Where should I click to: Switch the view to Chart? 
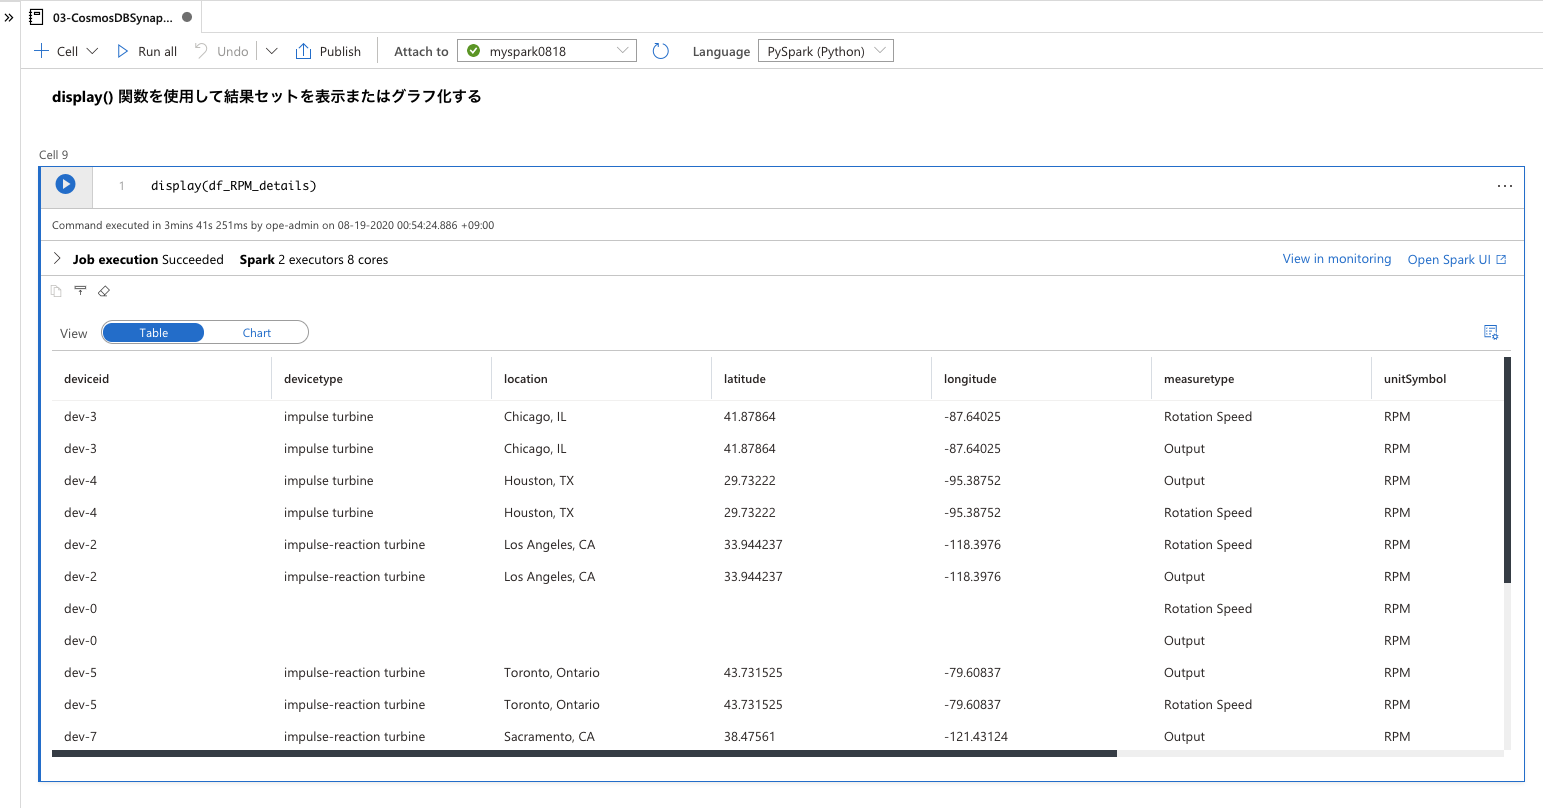point(257,333)
